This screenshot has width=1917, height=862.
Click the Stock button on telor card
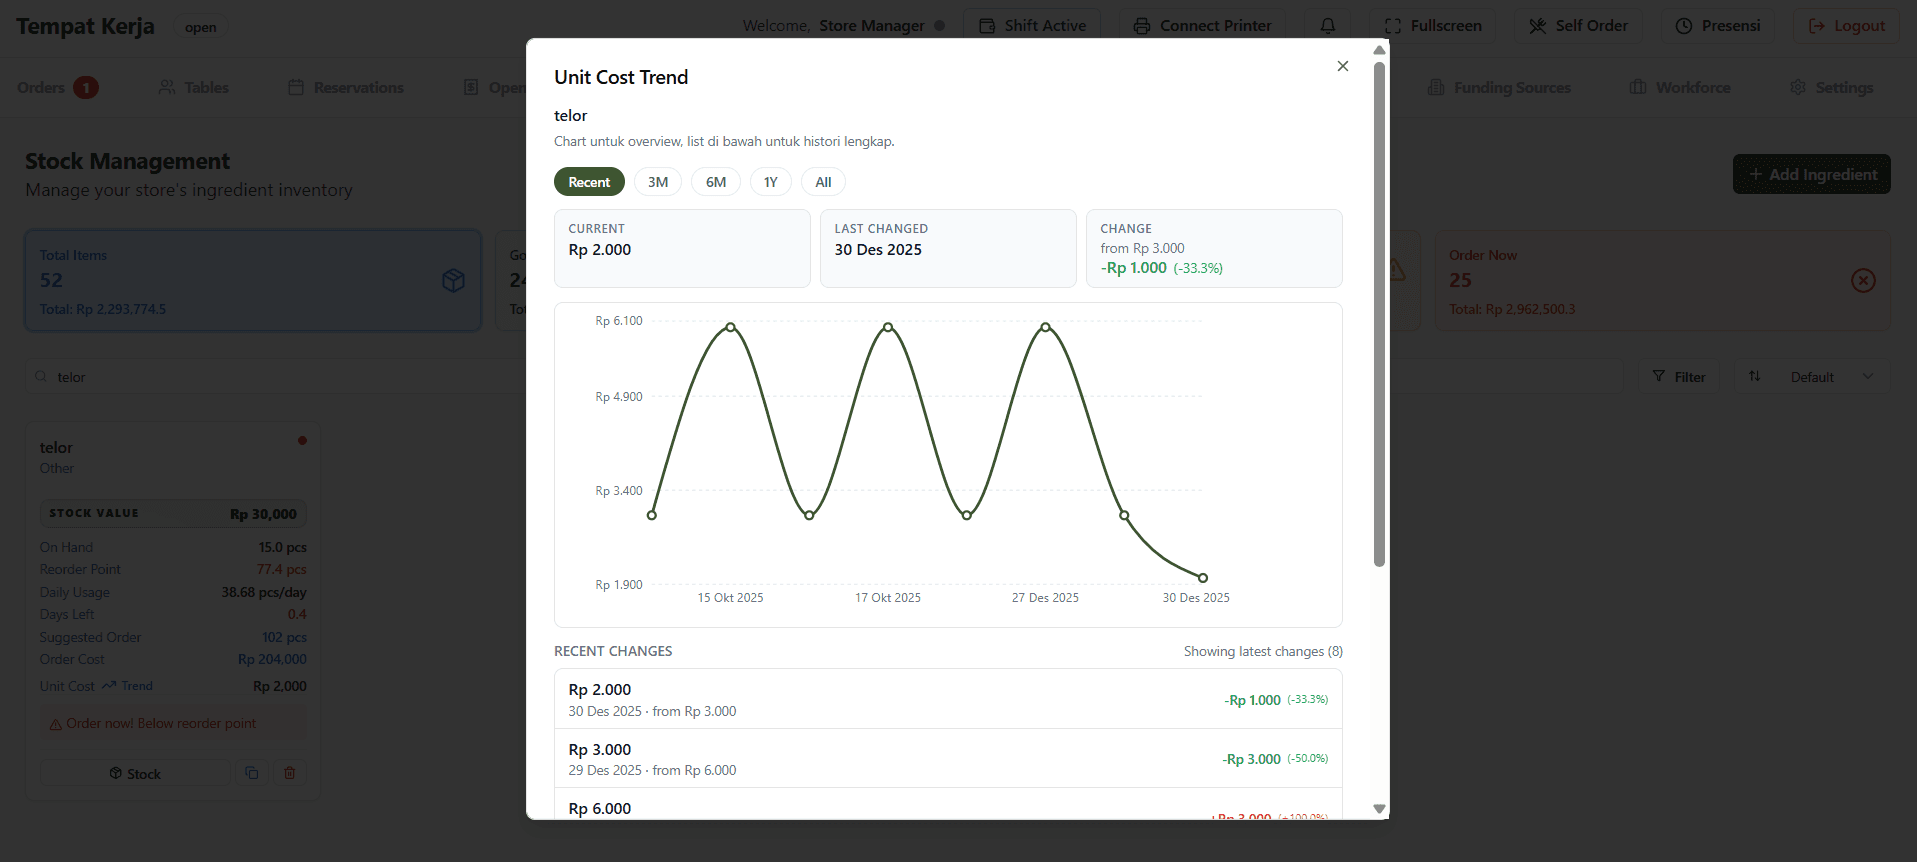[x=135, y=773]
